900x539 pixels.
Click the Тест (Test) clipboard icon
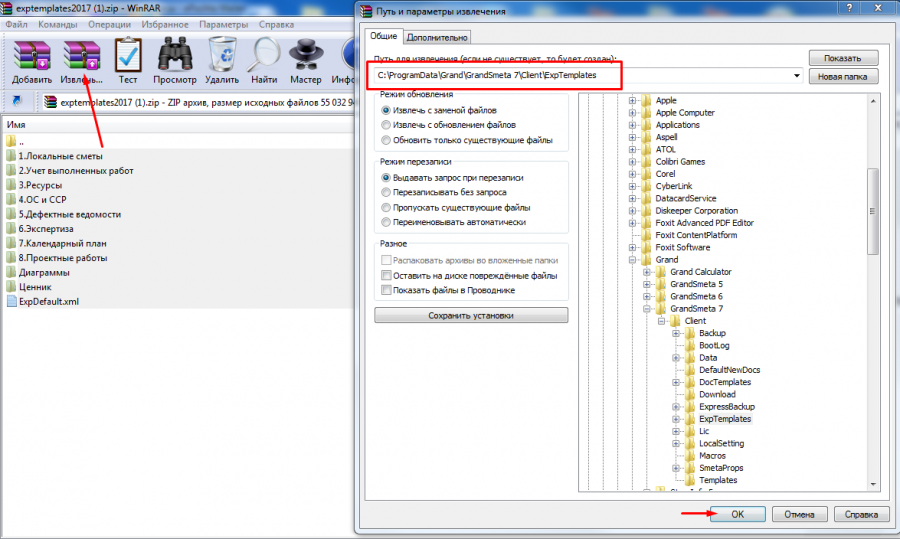[128, 56]
